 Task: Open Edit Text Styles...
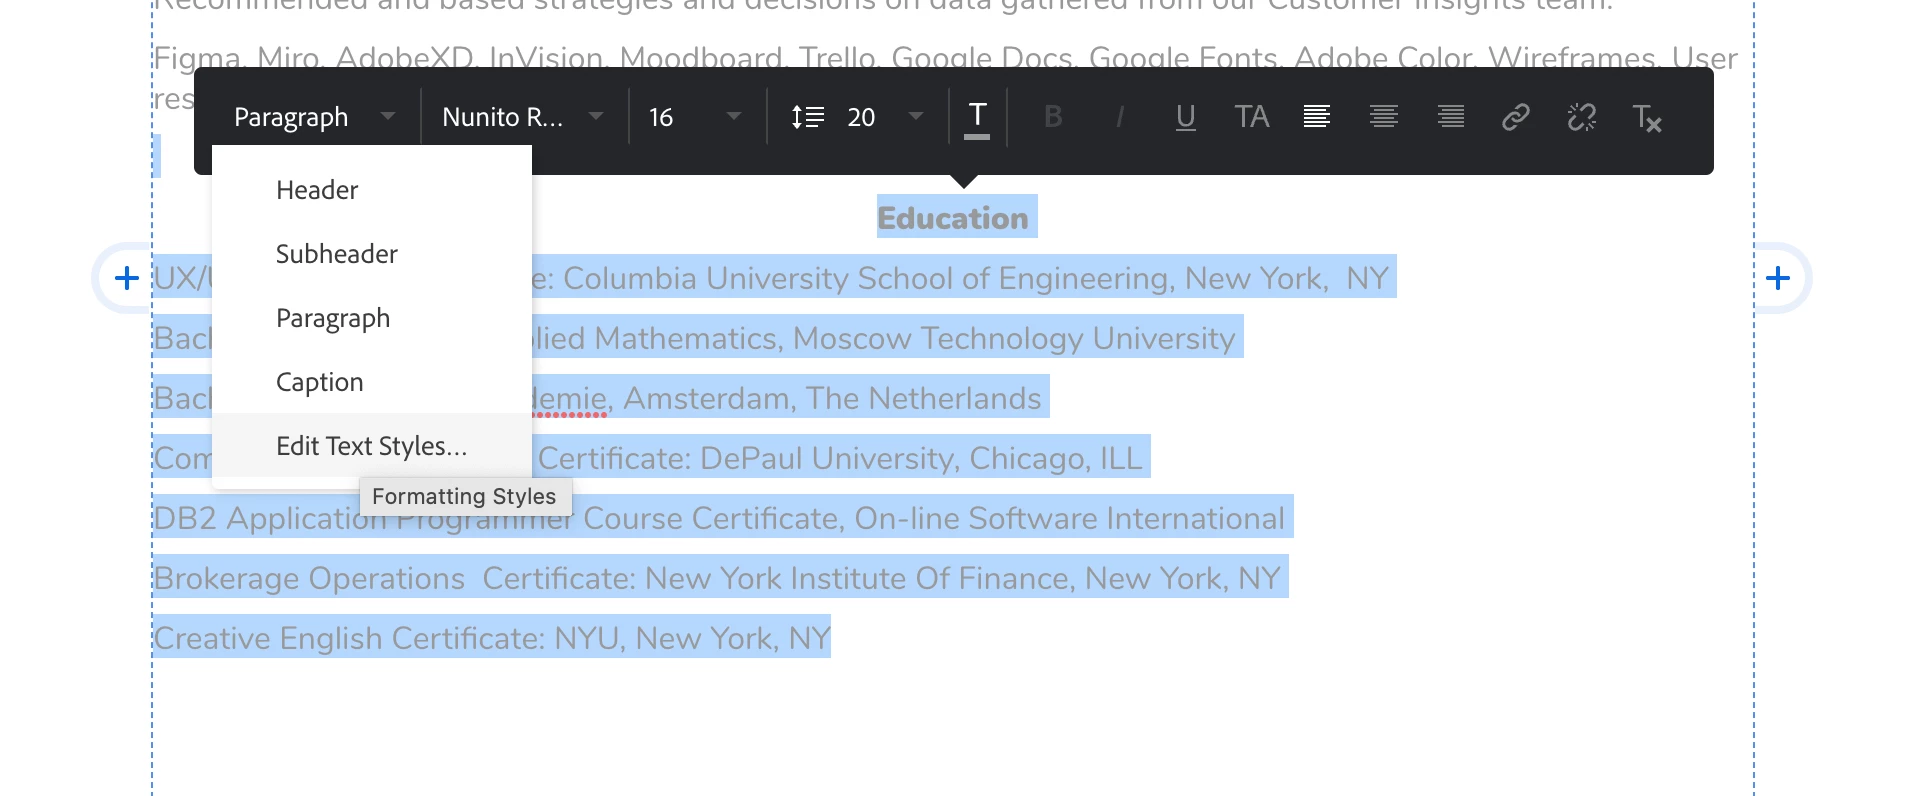click(372, 446)
